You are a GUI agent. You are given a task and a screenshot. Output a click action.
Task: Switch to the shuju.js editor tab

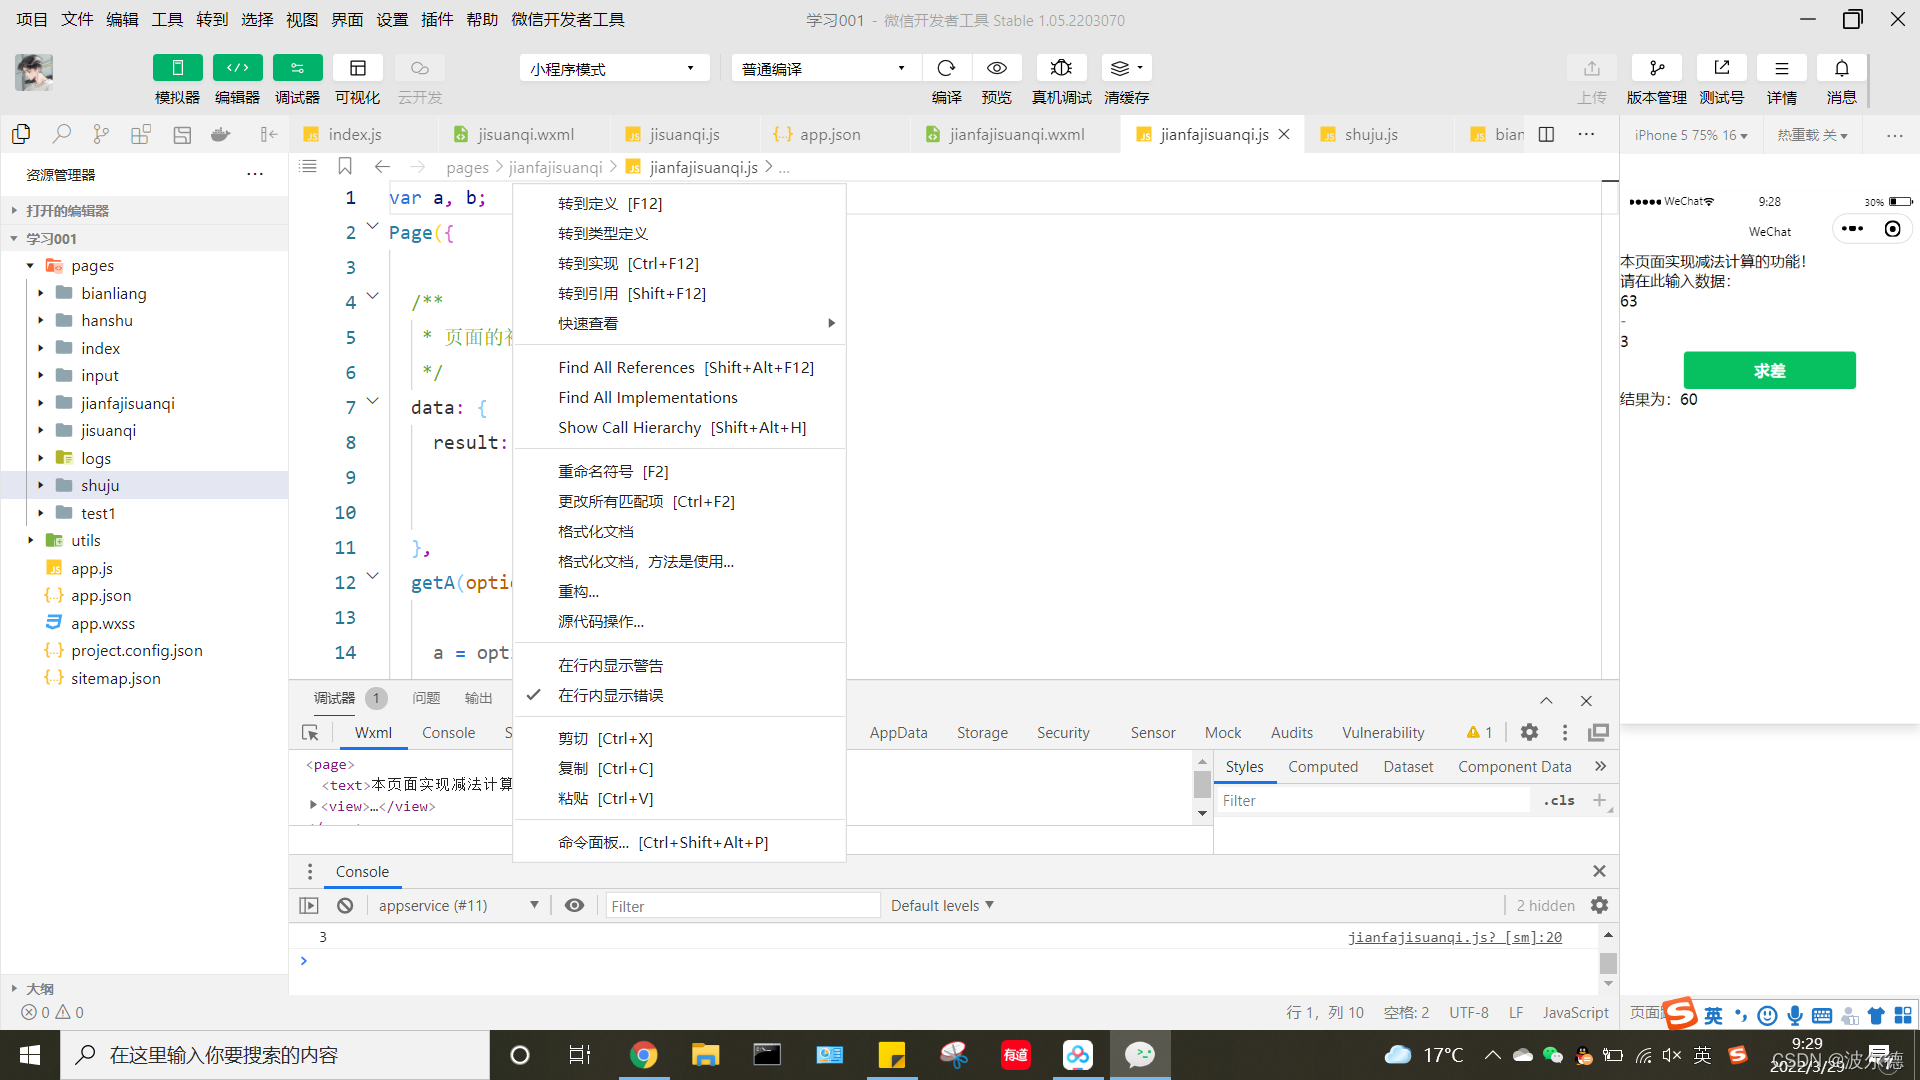pyautogui.click(x=1370, y=134)
